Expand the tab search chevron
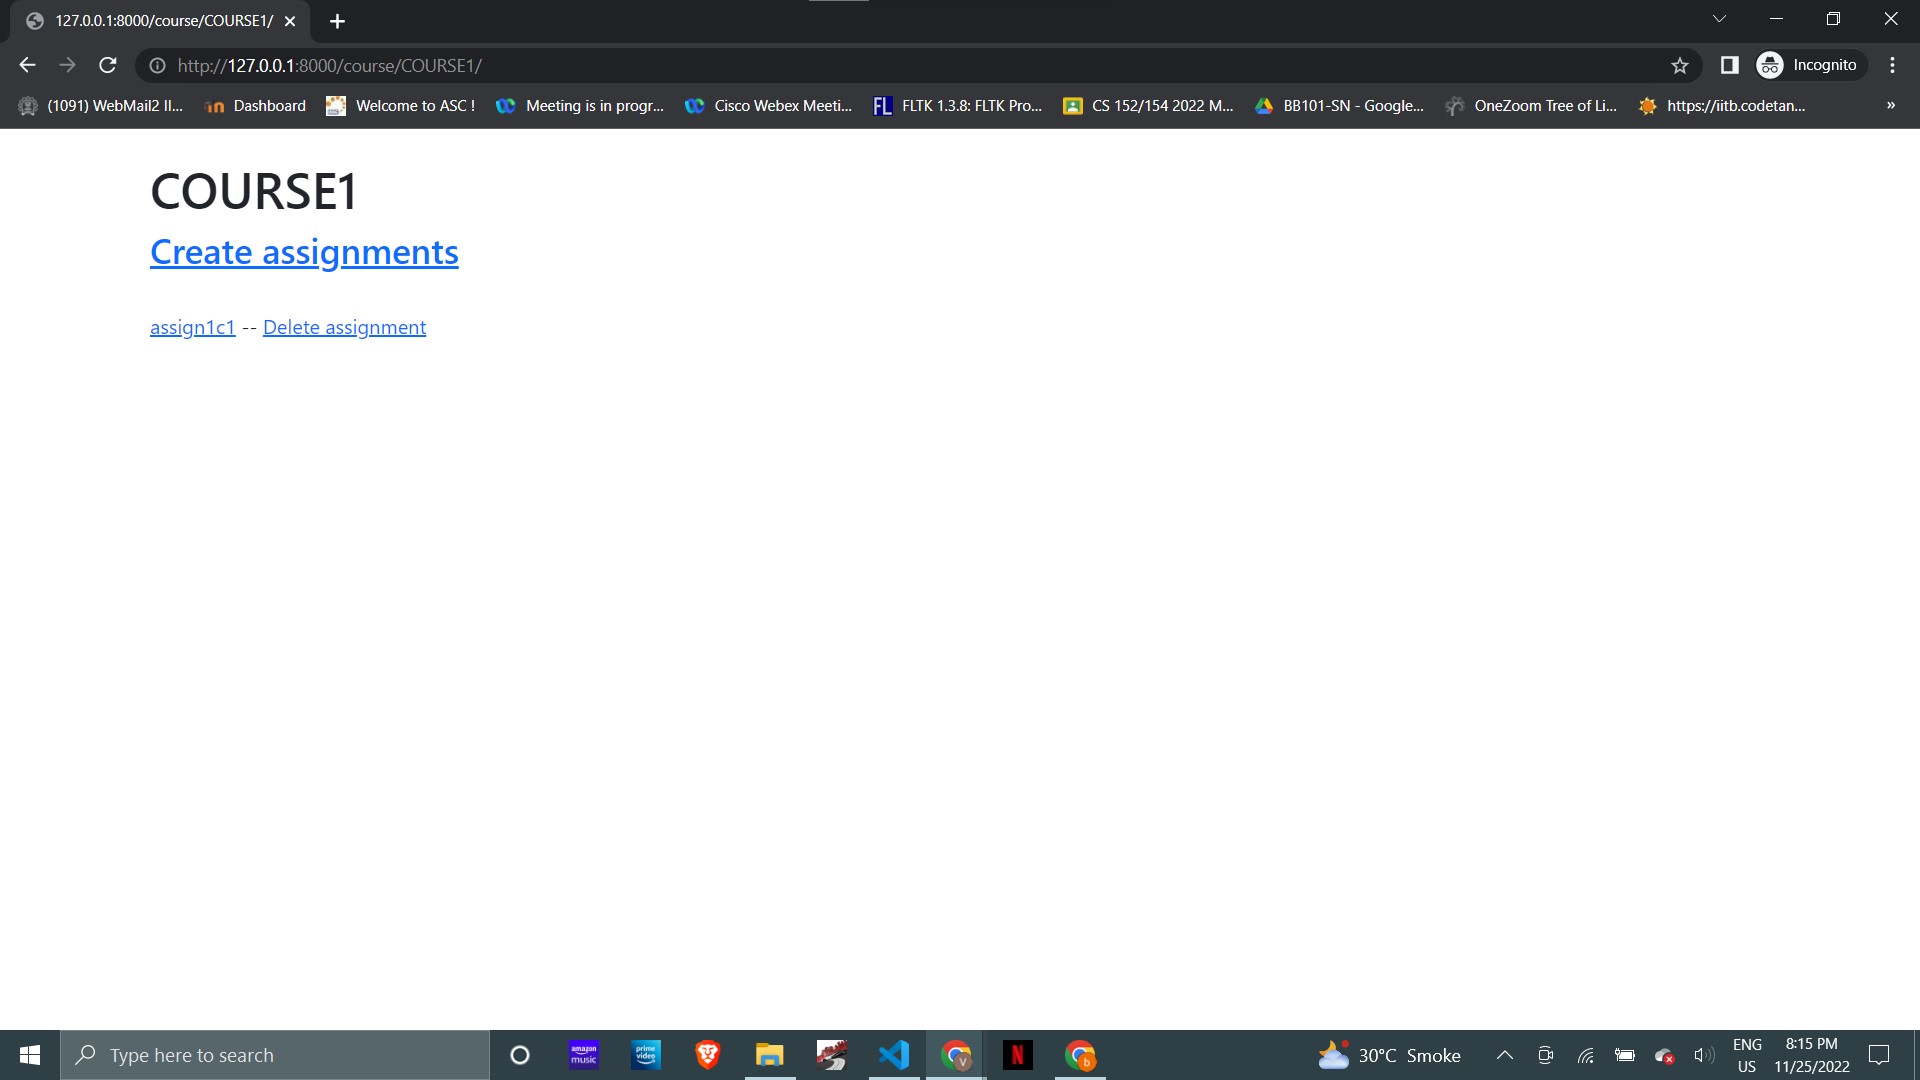 point(1719,18)
